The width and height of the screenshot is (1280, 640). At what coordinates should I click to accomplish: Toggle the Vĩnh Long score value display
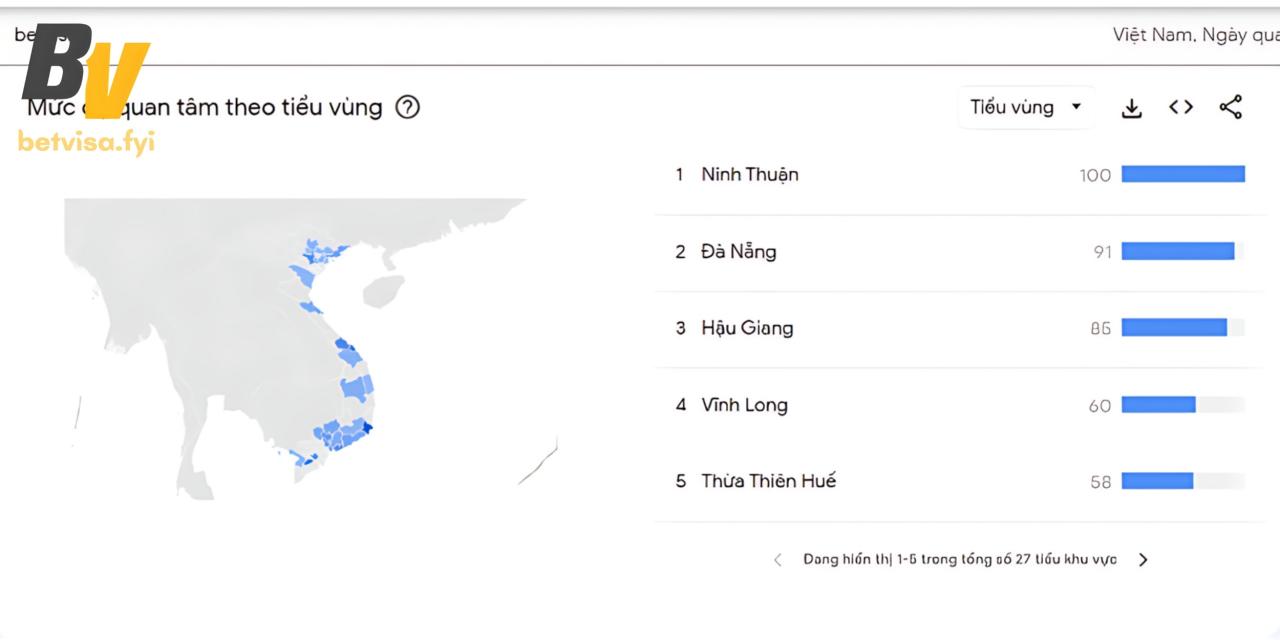click(x=1099, y=405)
